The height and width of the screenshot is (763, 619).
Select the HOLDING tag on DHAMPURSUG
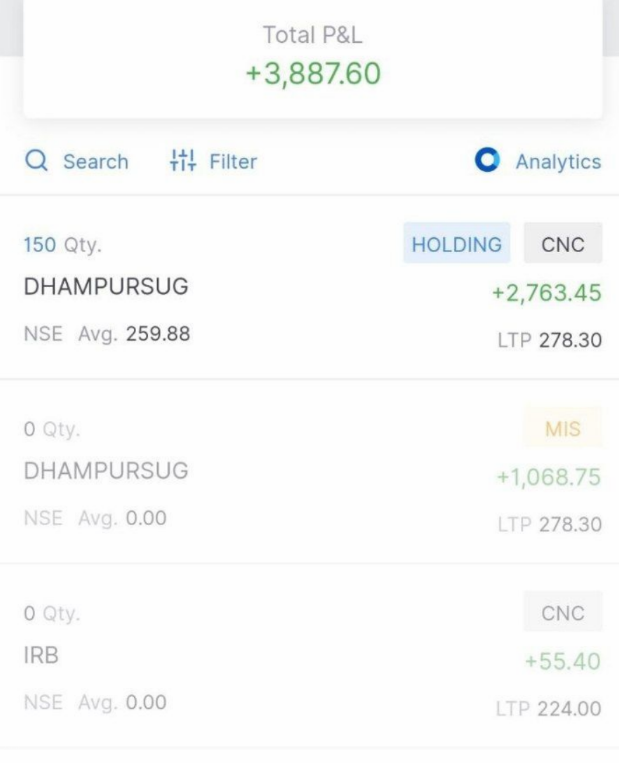456,244
